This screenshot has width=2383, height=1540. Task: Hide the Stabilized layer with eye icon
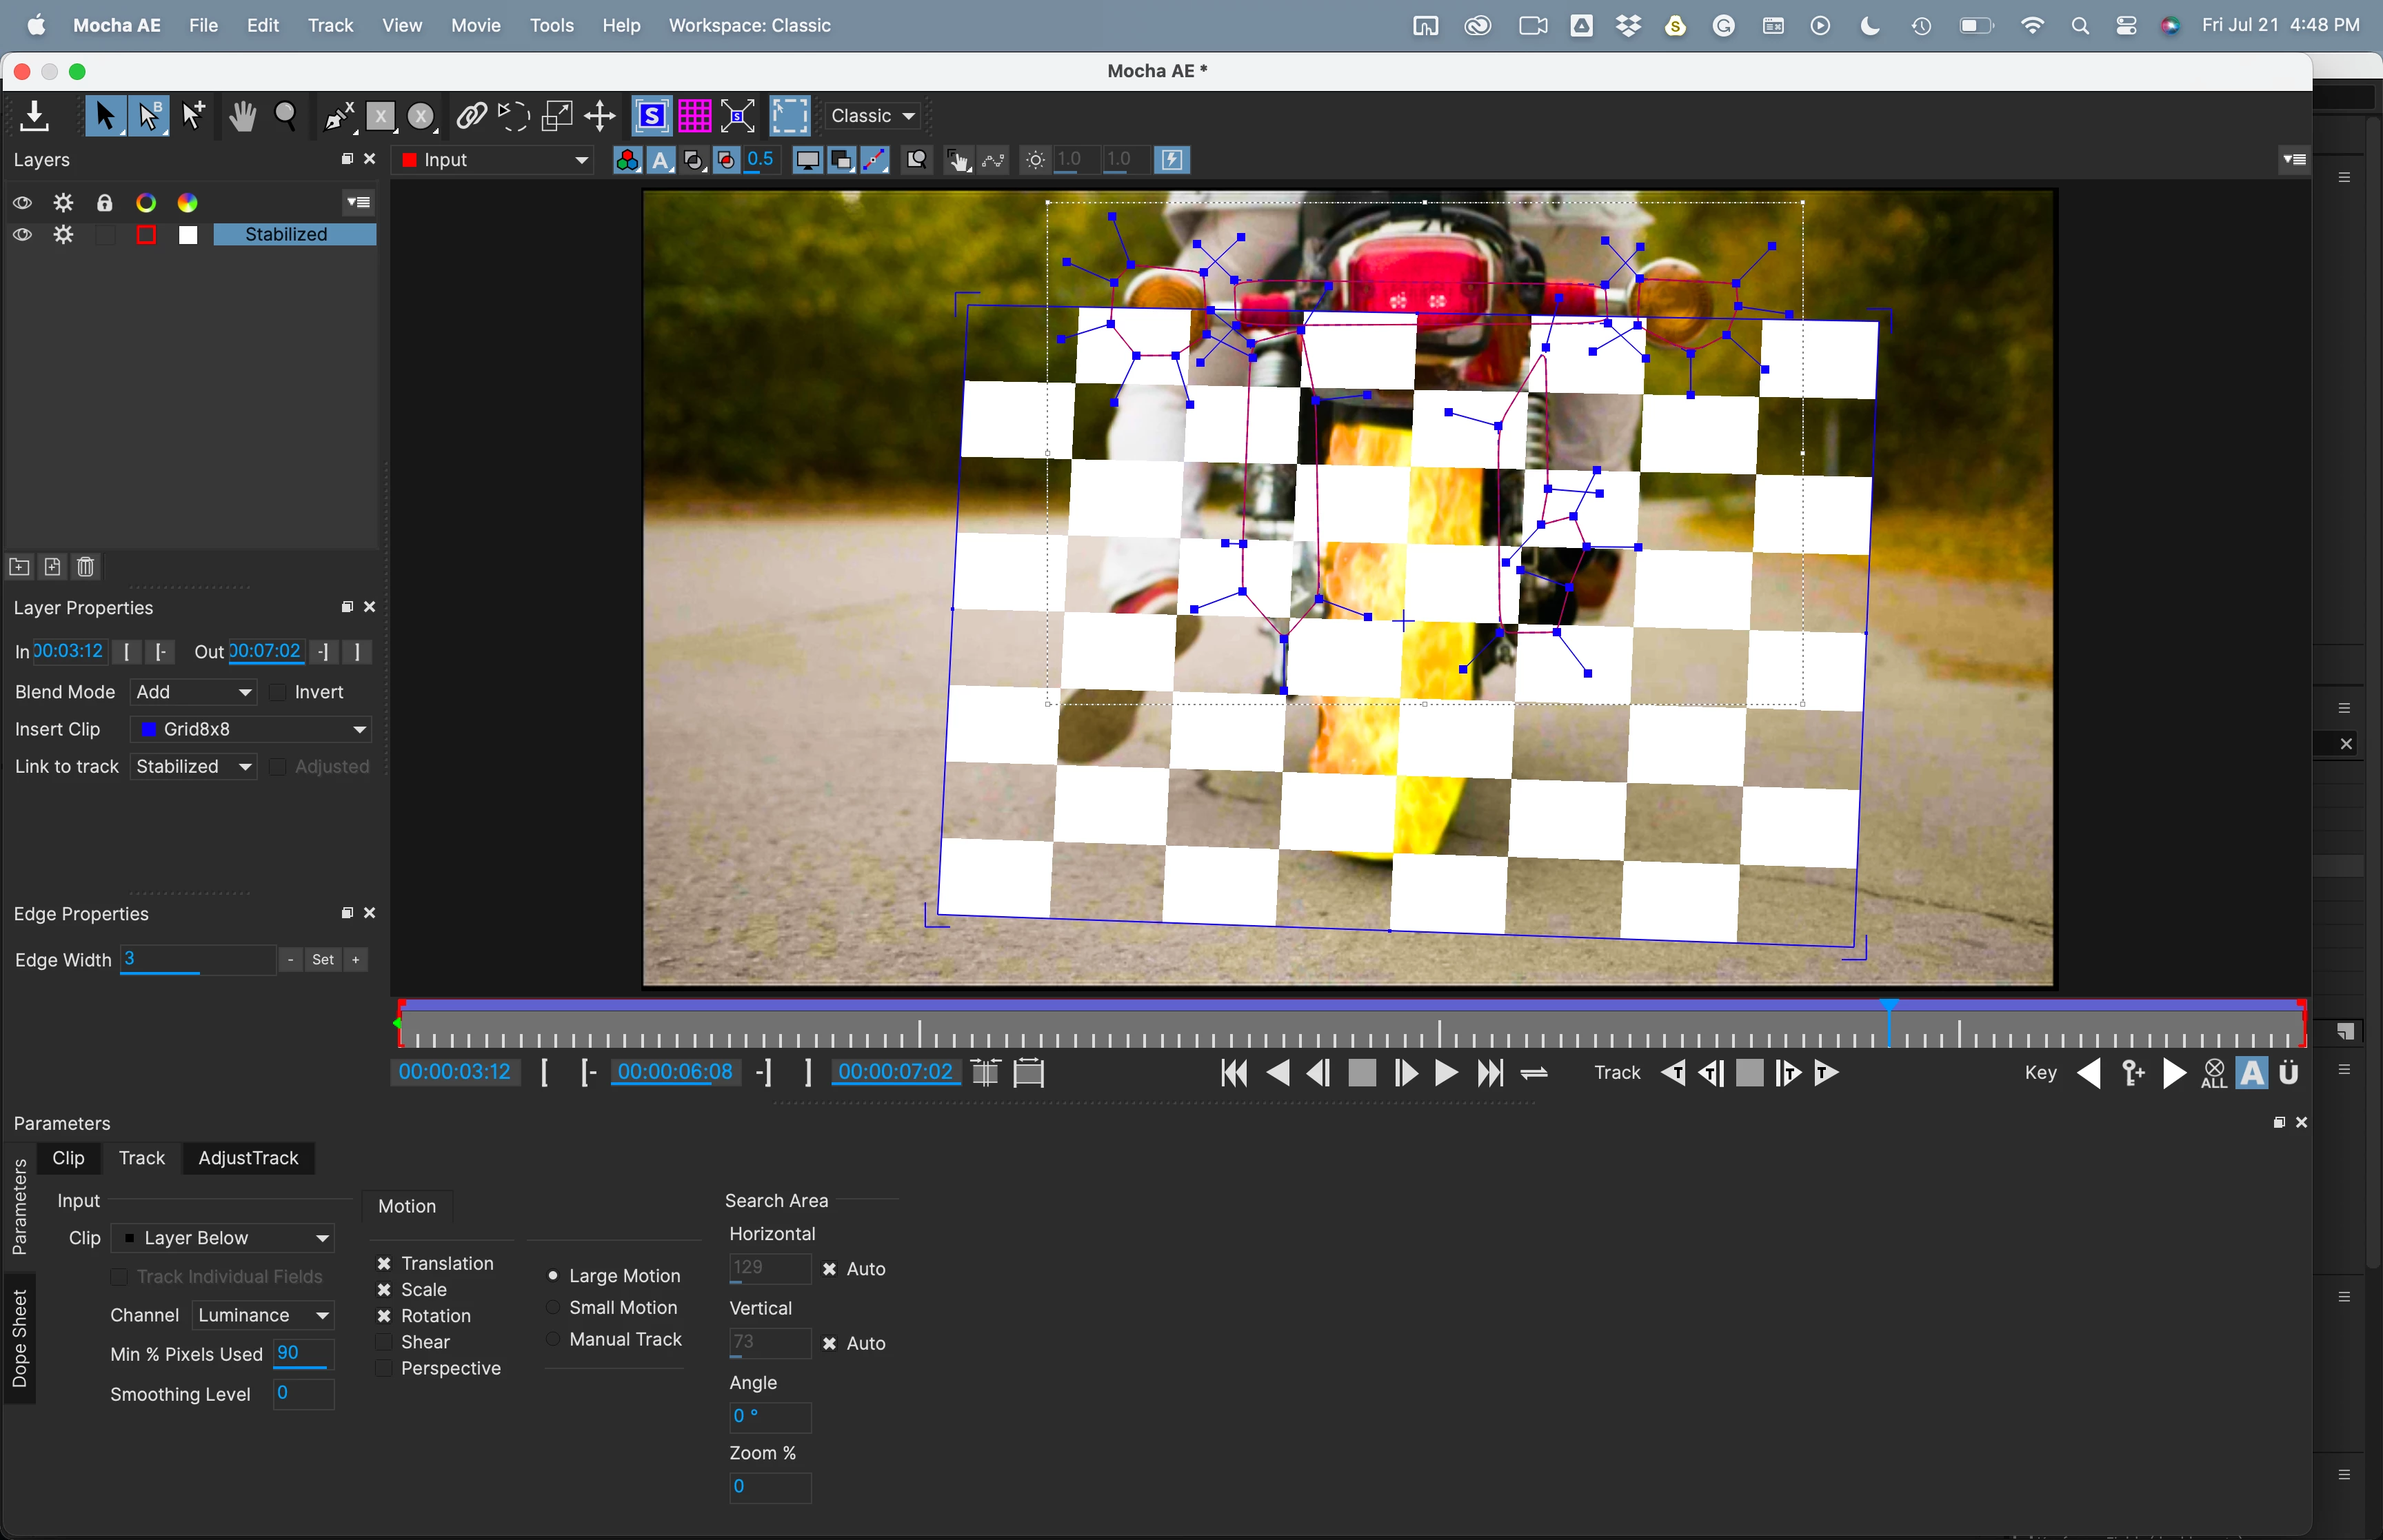click(x=22, y=235)
